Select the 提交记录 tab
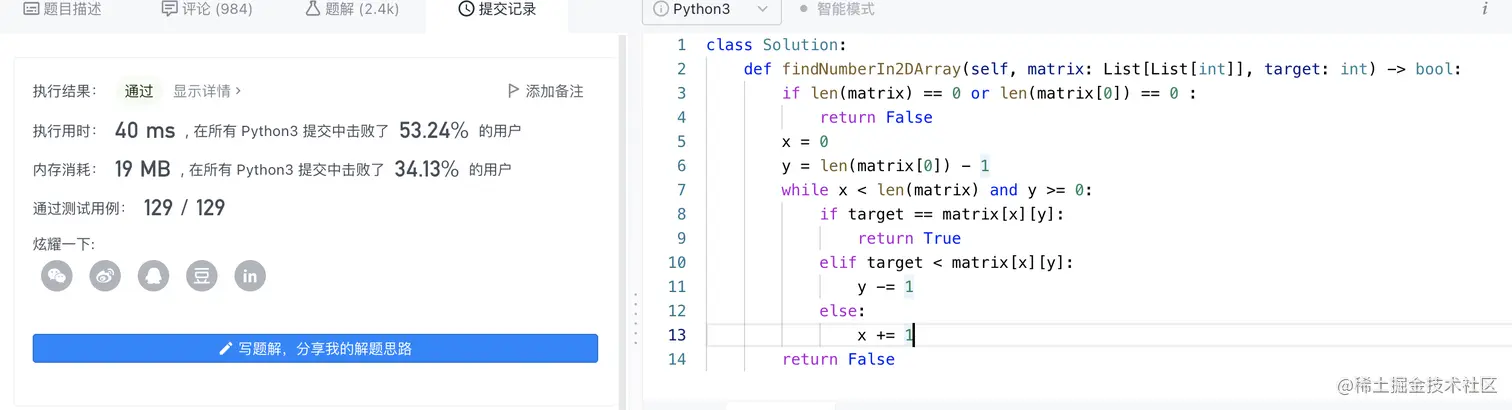The height and width of the screenshot is (410, 1512). [497, 9]
